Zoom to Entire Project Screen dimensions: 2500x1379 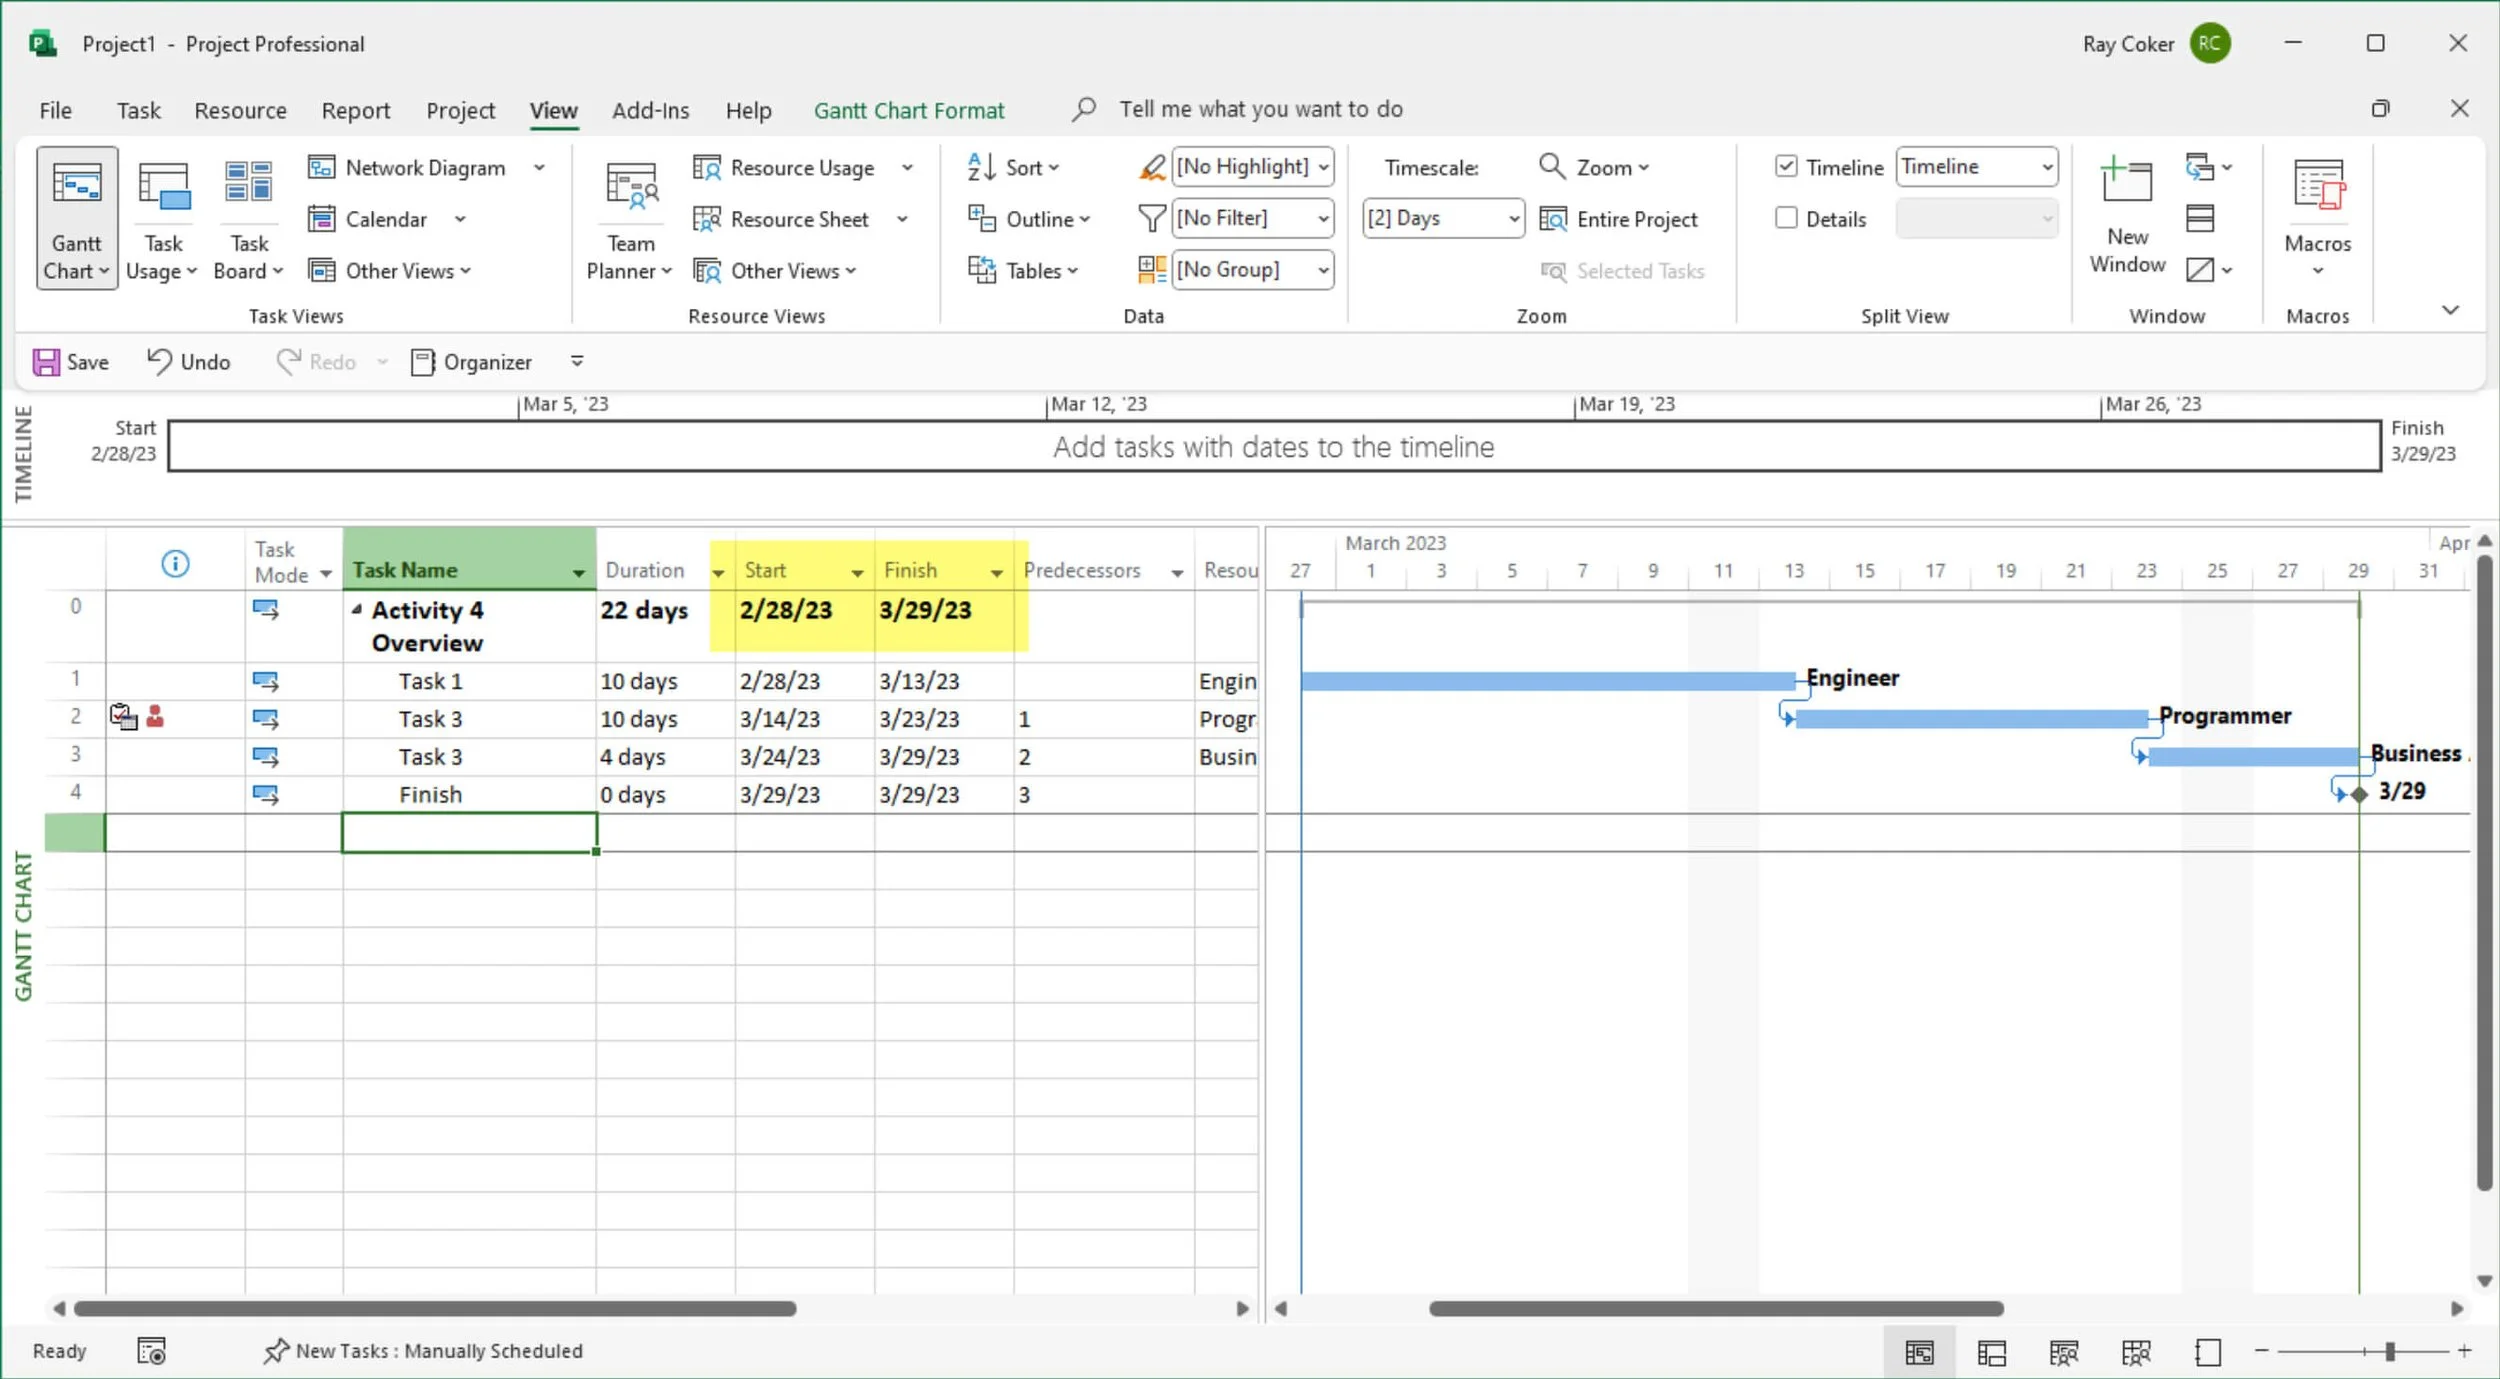(x=1618, y=219)
